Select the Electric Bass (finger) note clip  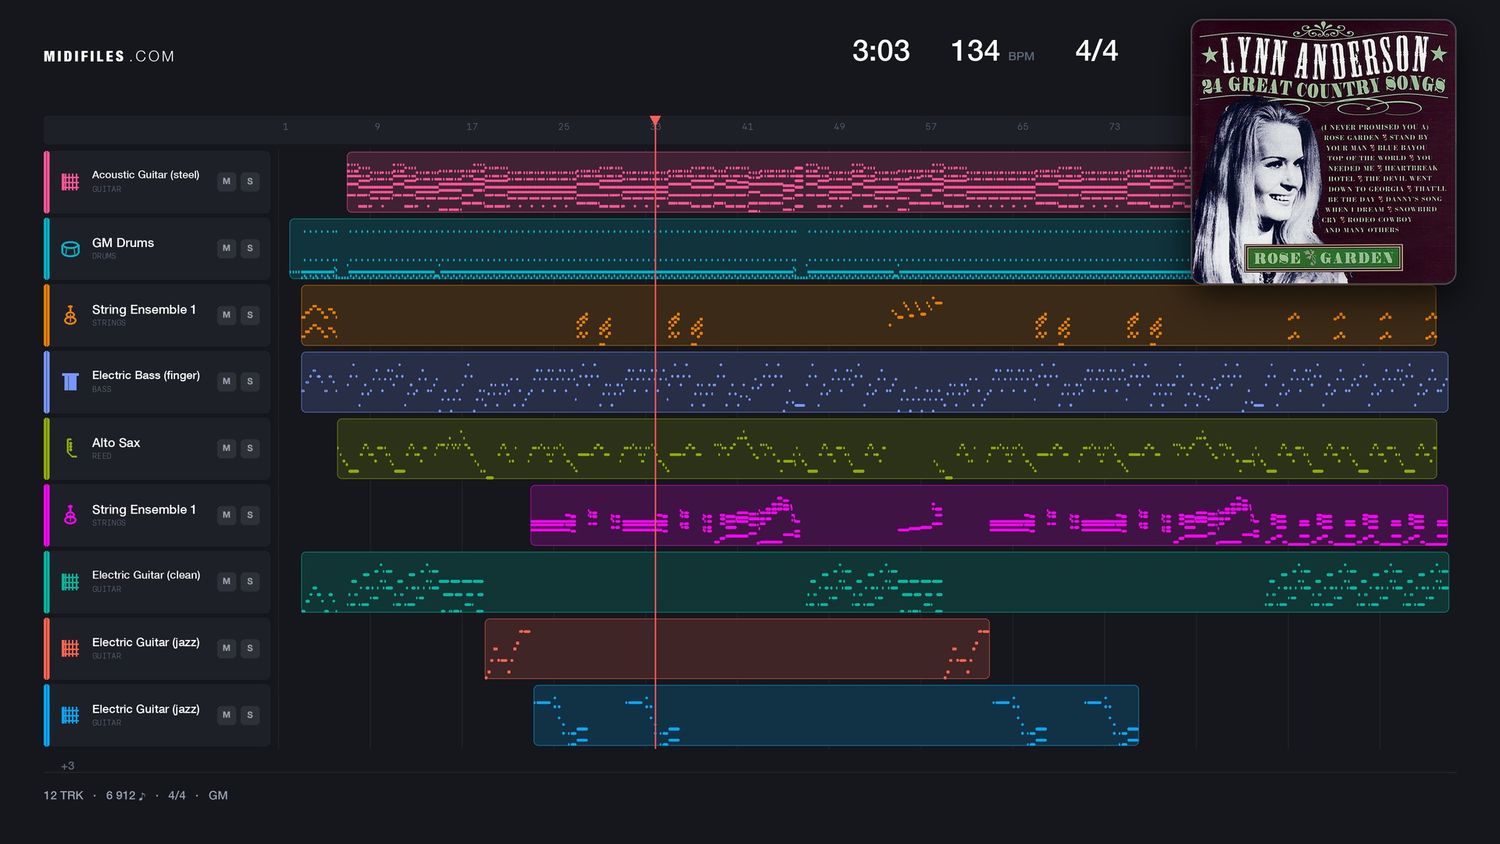tap(875, 382)
